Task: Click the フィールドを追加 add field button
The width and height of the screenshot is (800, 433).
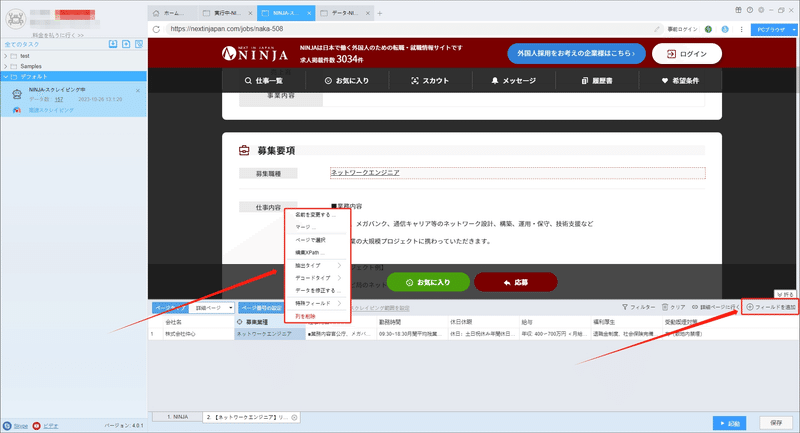Action: 770,307
